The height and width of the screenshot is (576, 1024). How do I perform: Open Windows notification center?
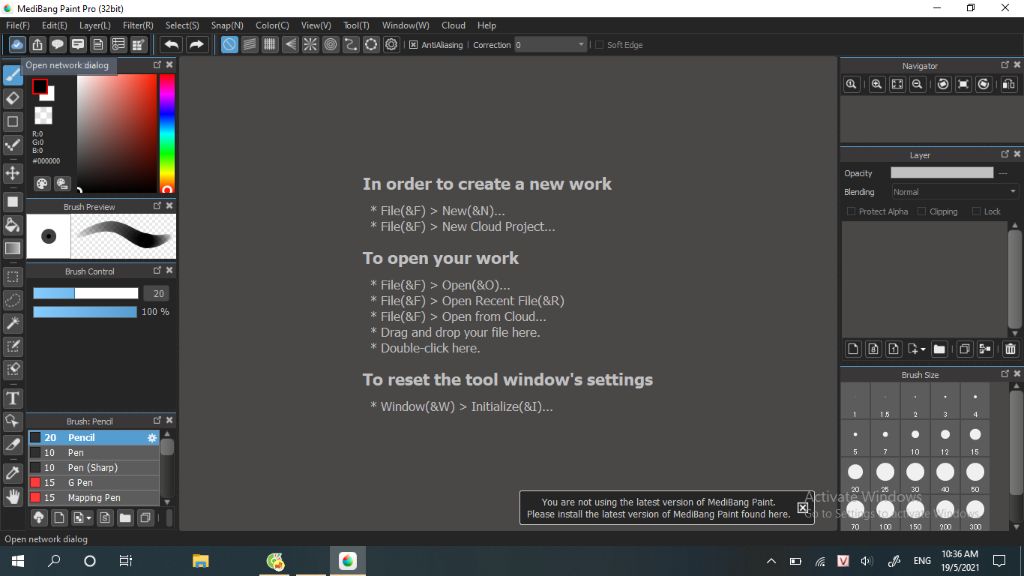pos(999,561)
